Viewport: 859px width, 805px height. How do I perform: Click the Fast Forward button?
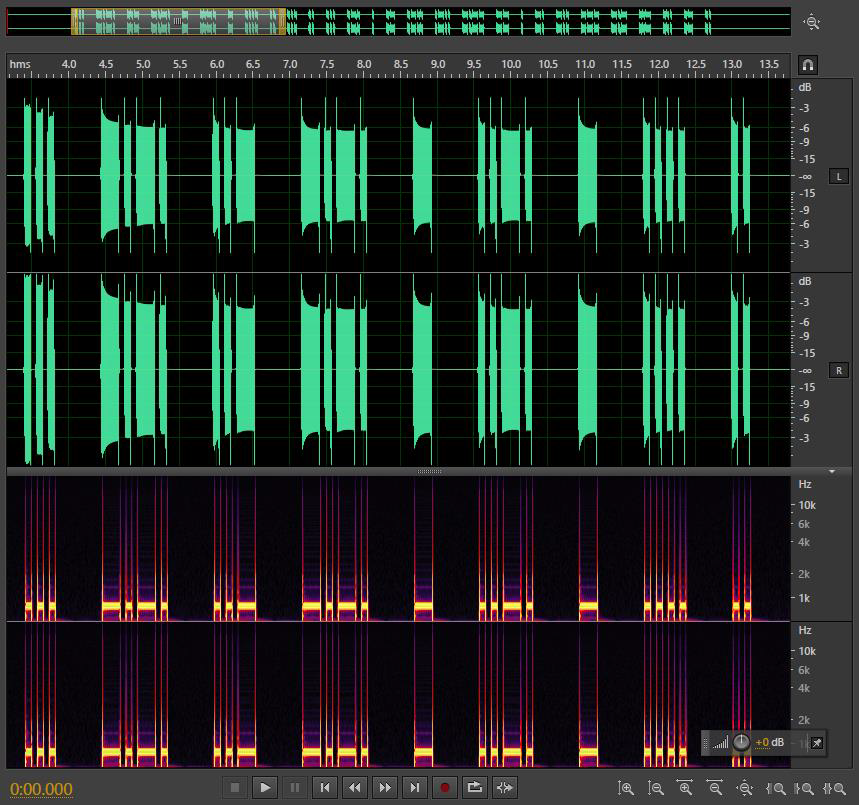point(385,787)
